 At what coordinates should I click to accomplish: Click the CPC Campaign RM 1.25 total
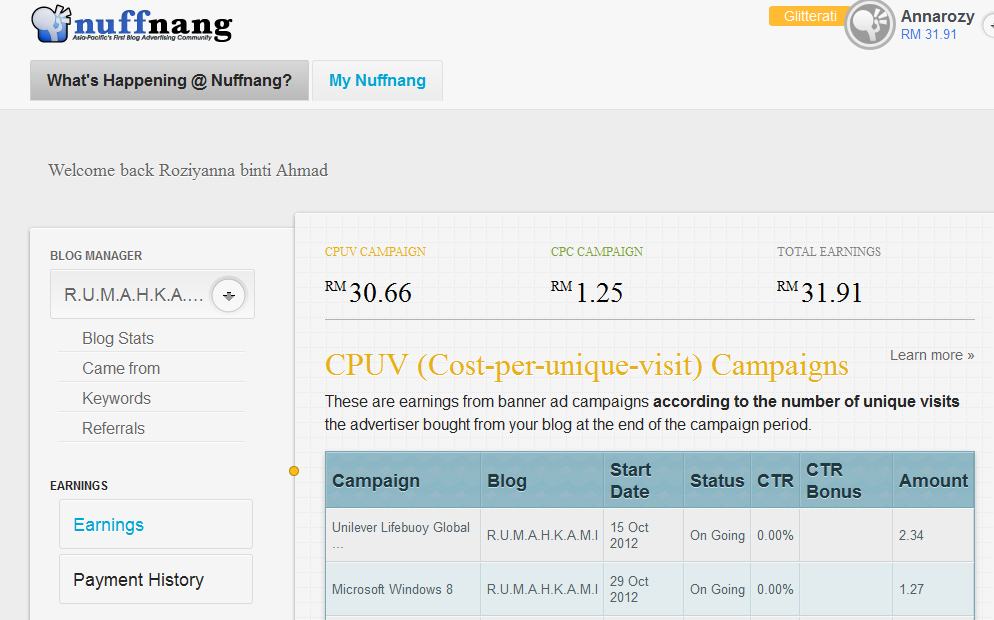587,292
